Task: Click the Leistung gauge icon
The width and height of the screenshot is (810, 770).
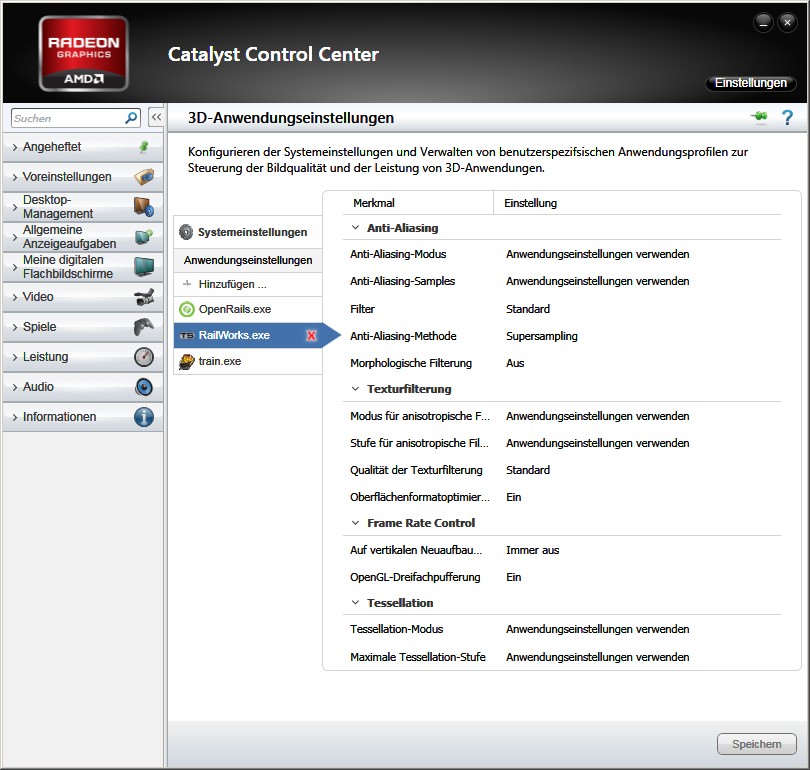Action: (x=144, y=357)
